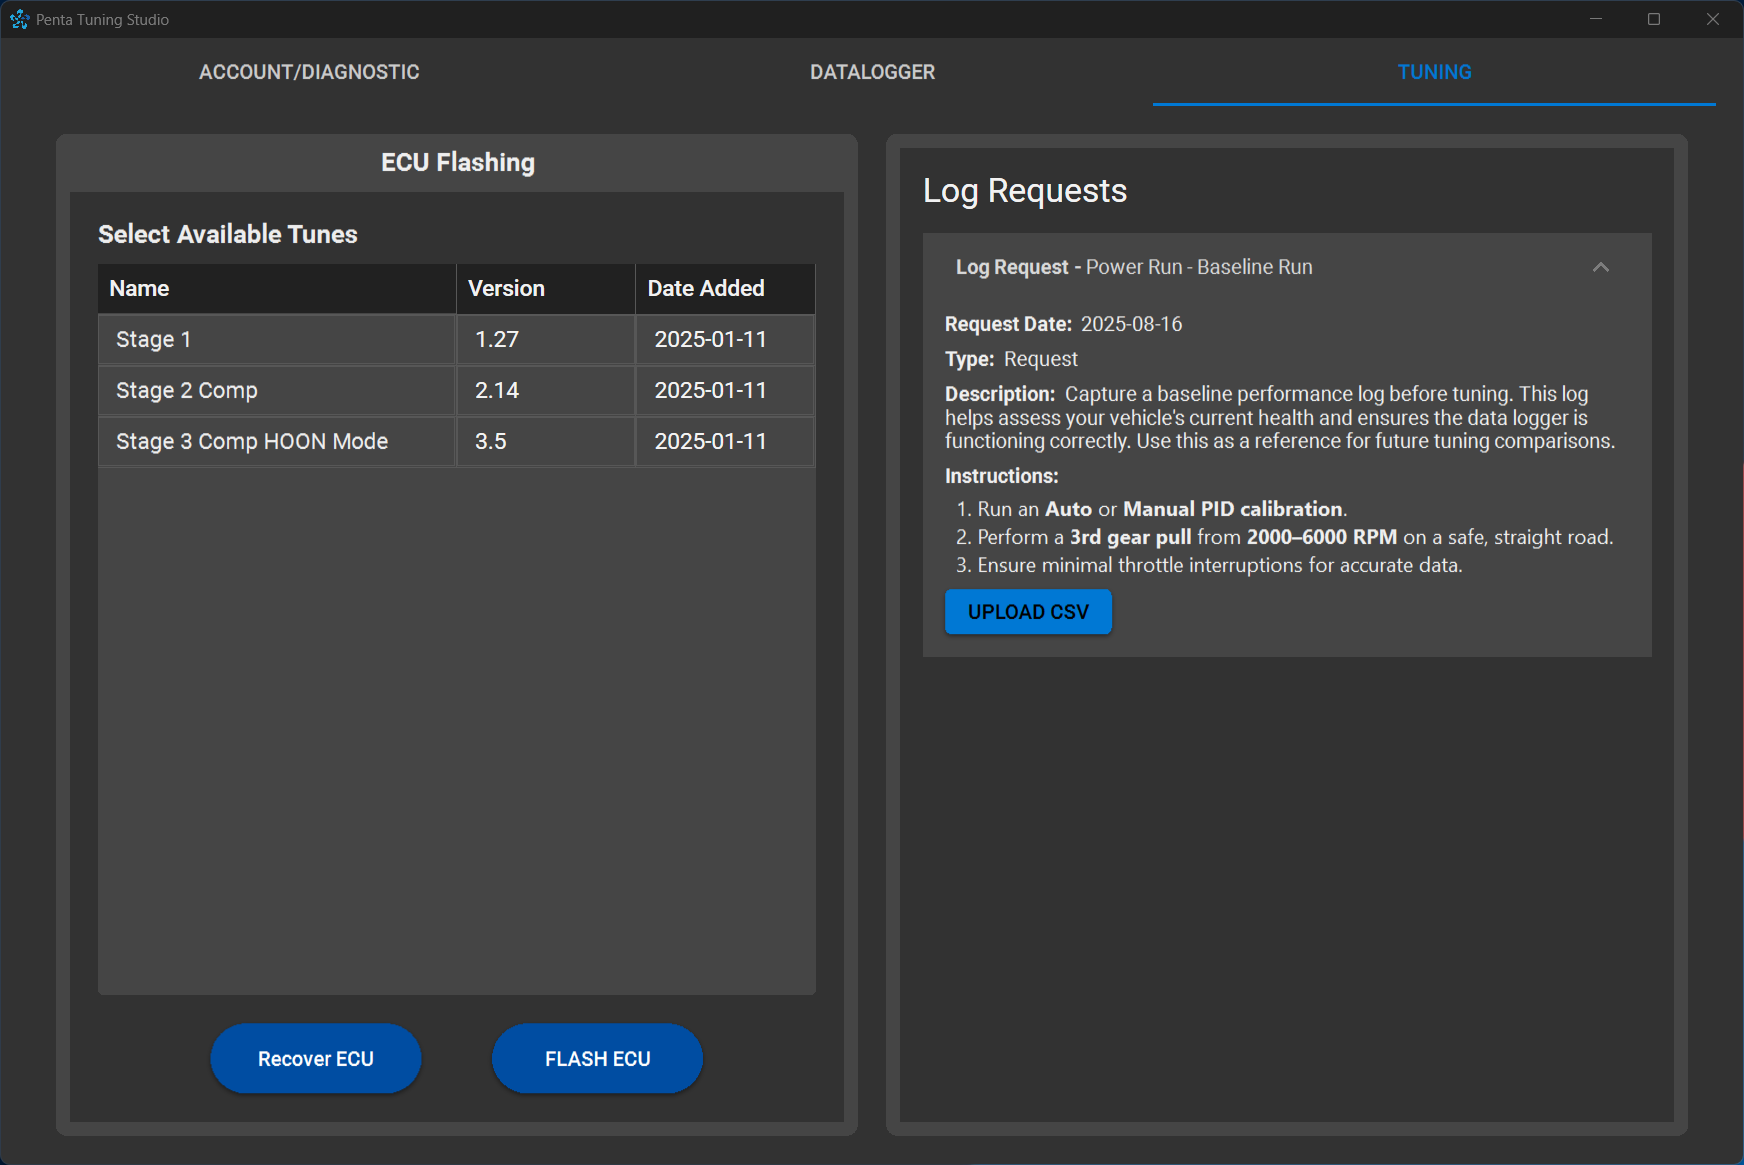
Task: Click the Flash ECU button
Action: (597, 1058)
